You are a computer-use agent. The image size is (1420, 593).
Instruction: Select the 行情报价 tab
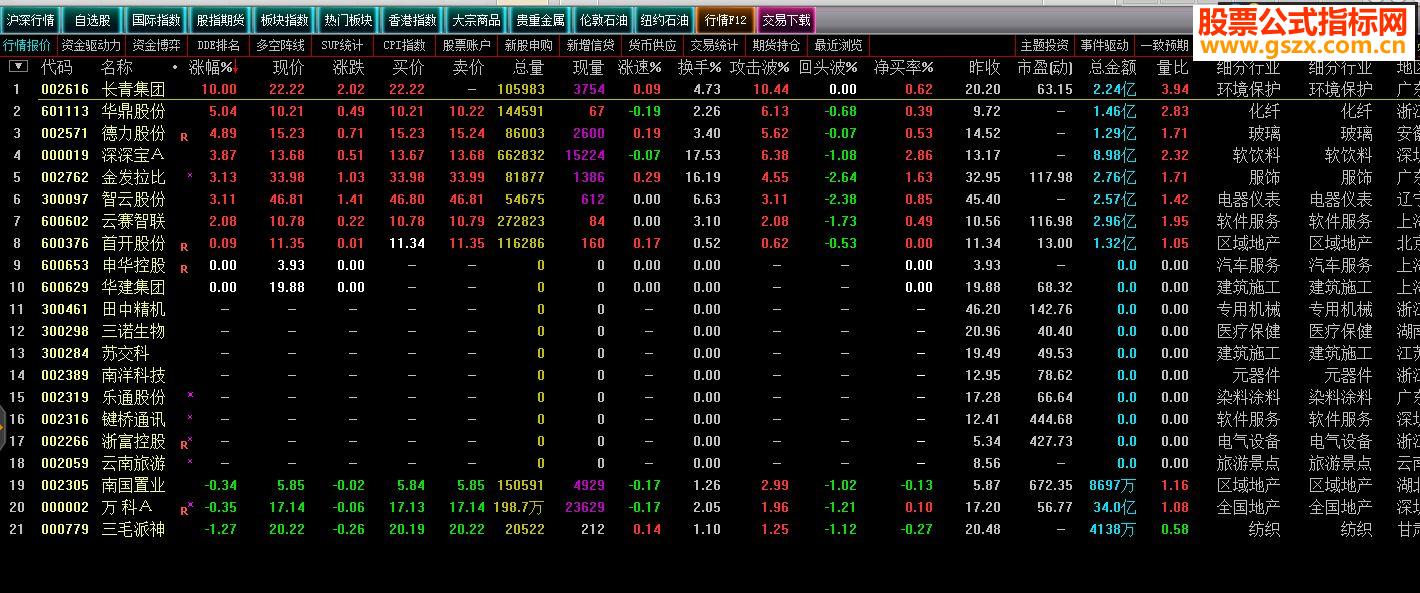(x=28, y=45)
